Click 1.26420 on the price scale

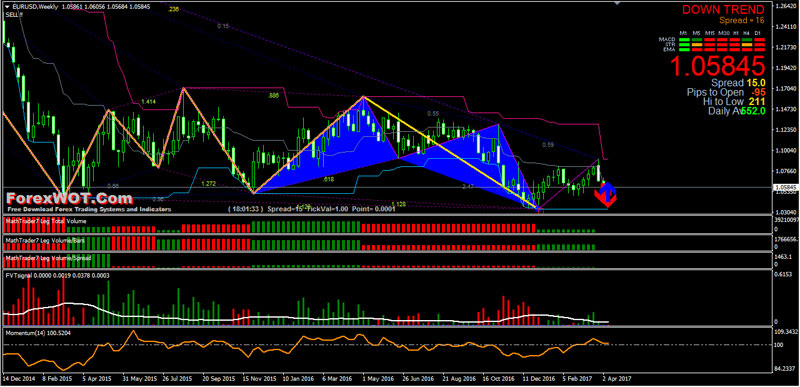[786, 7]
